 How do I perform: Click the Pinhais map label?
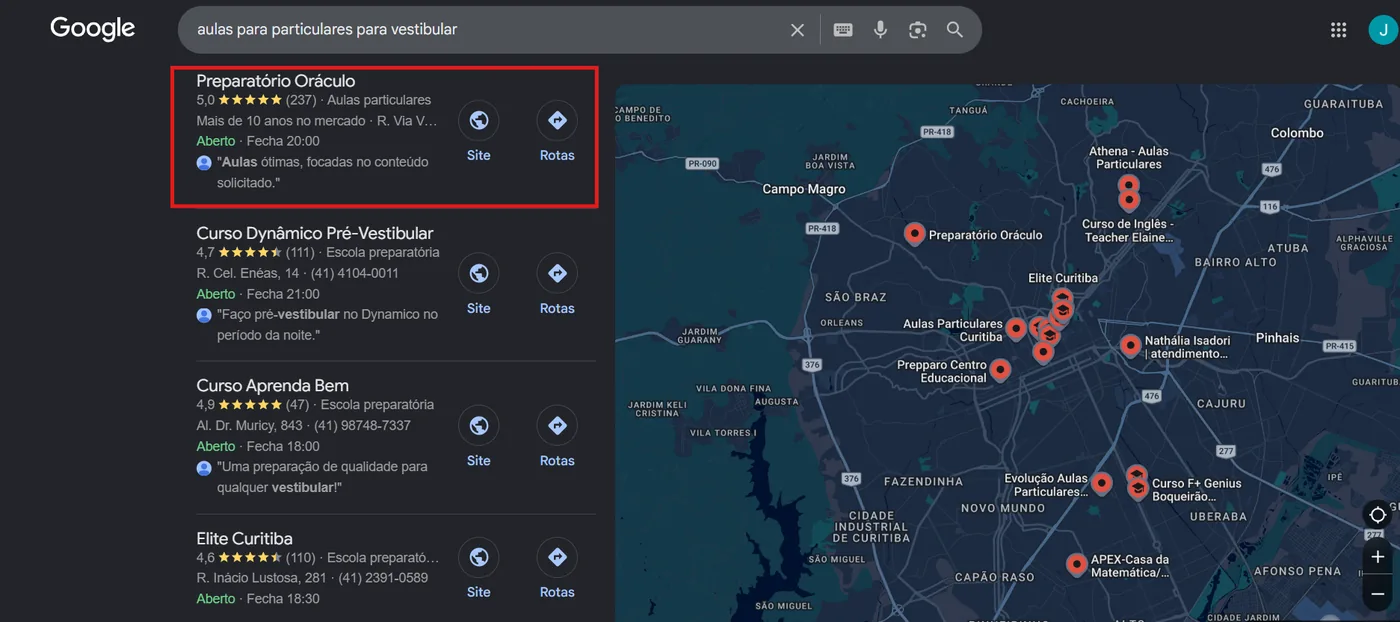point(1277,338)
